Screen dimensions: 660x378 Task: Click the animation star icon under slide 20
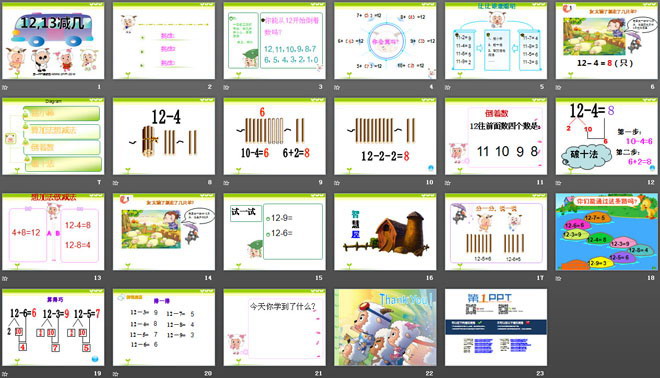tap(116, 374)
